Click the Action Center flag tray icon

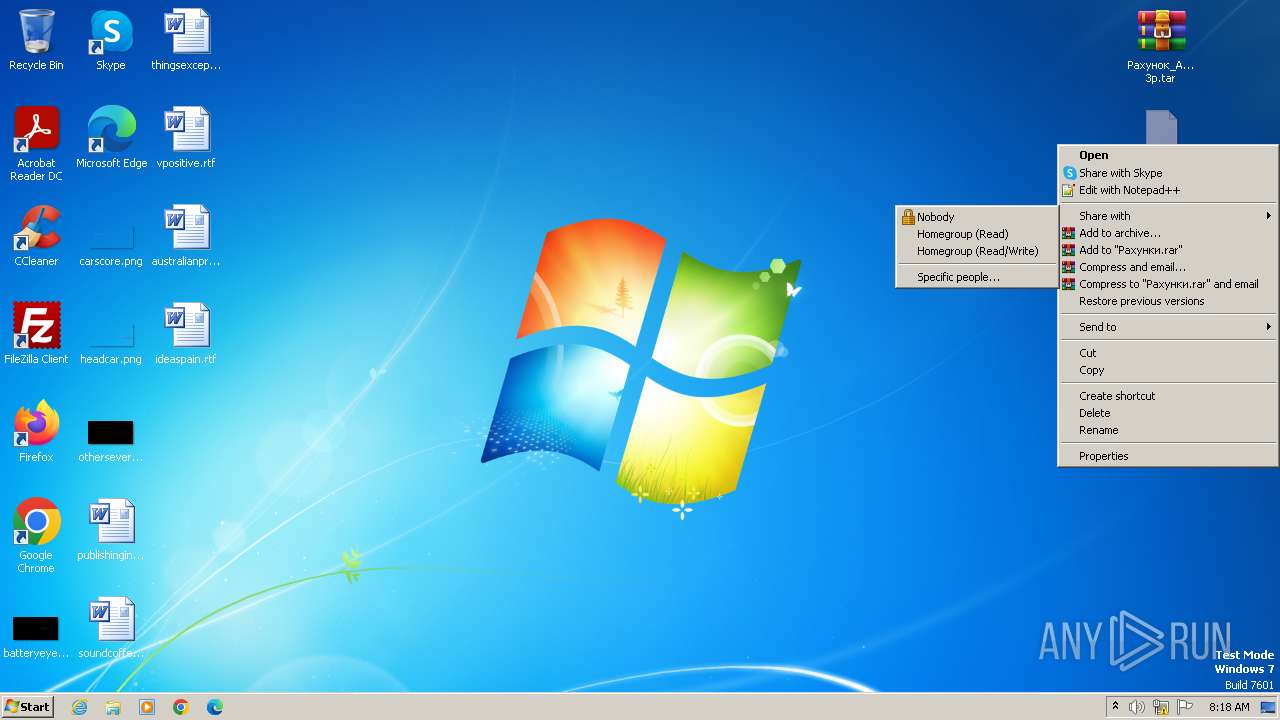pyautogui.click(x=1185, y=707)
